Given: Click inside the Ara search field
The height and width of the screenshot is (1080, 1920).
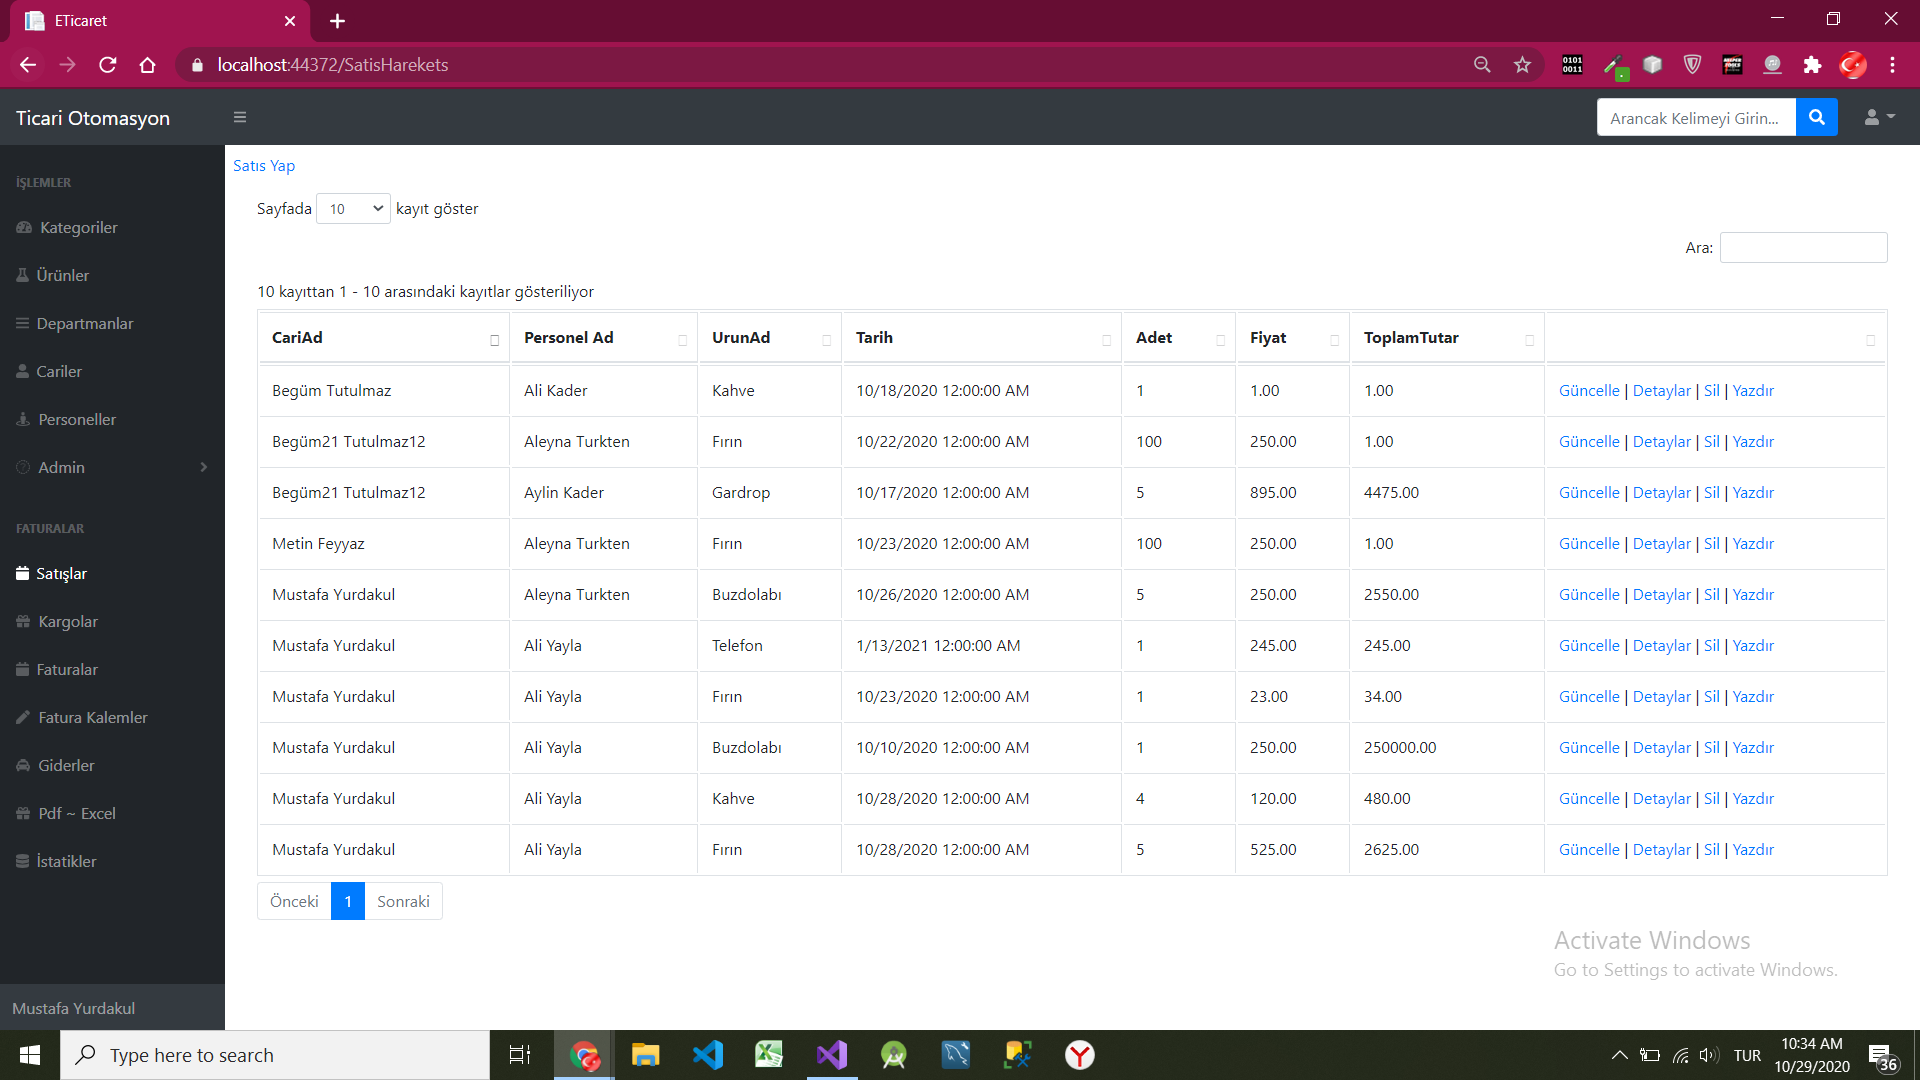Looking at the screenshot, I should (1803, 247).
